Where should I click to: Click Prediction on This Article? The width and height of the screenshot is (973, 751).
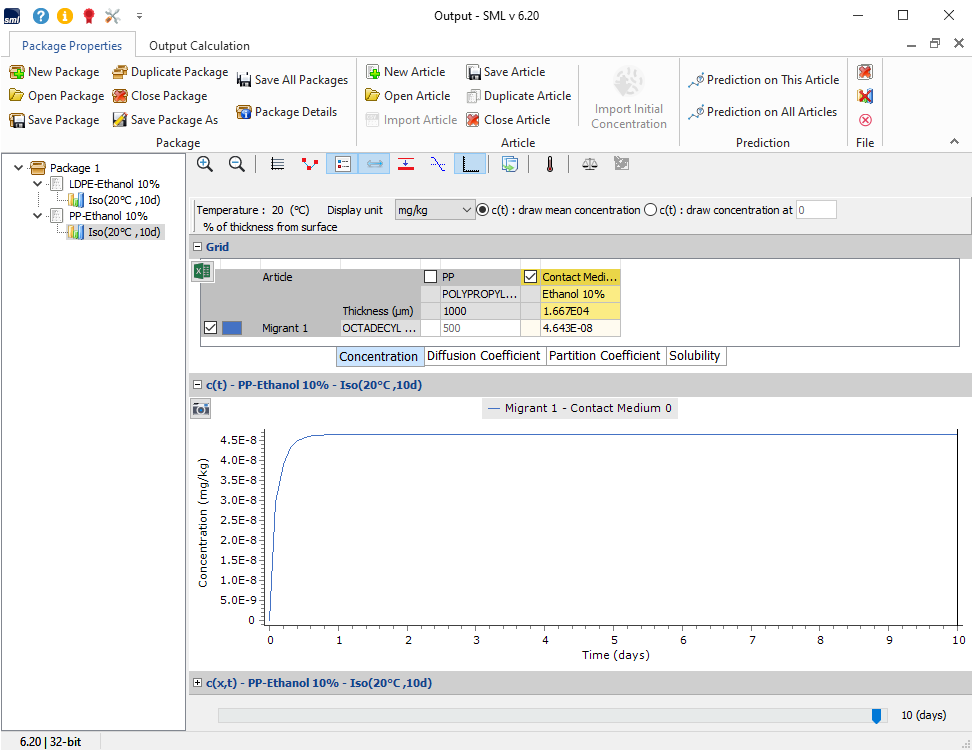coord(764,80)
